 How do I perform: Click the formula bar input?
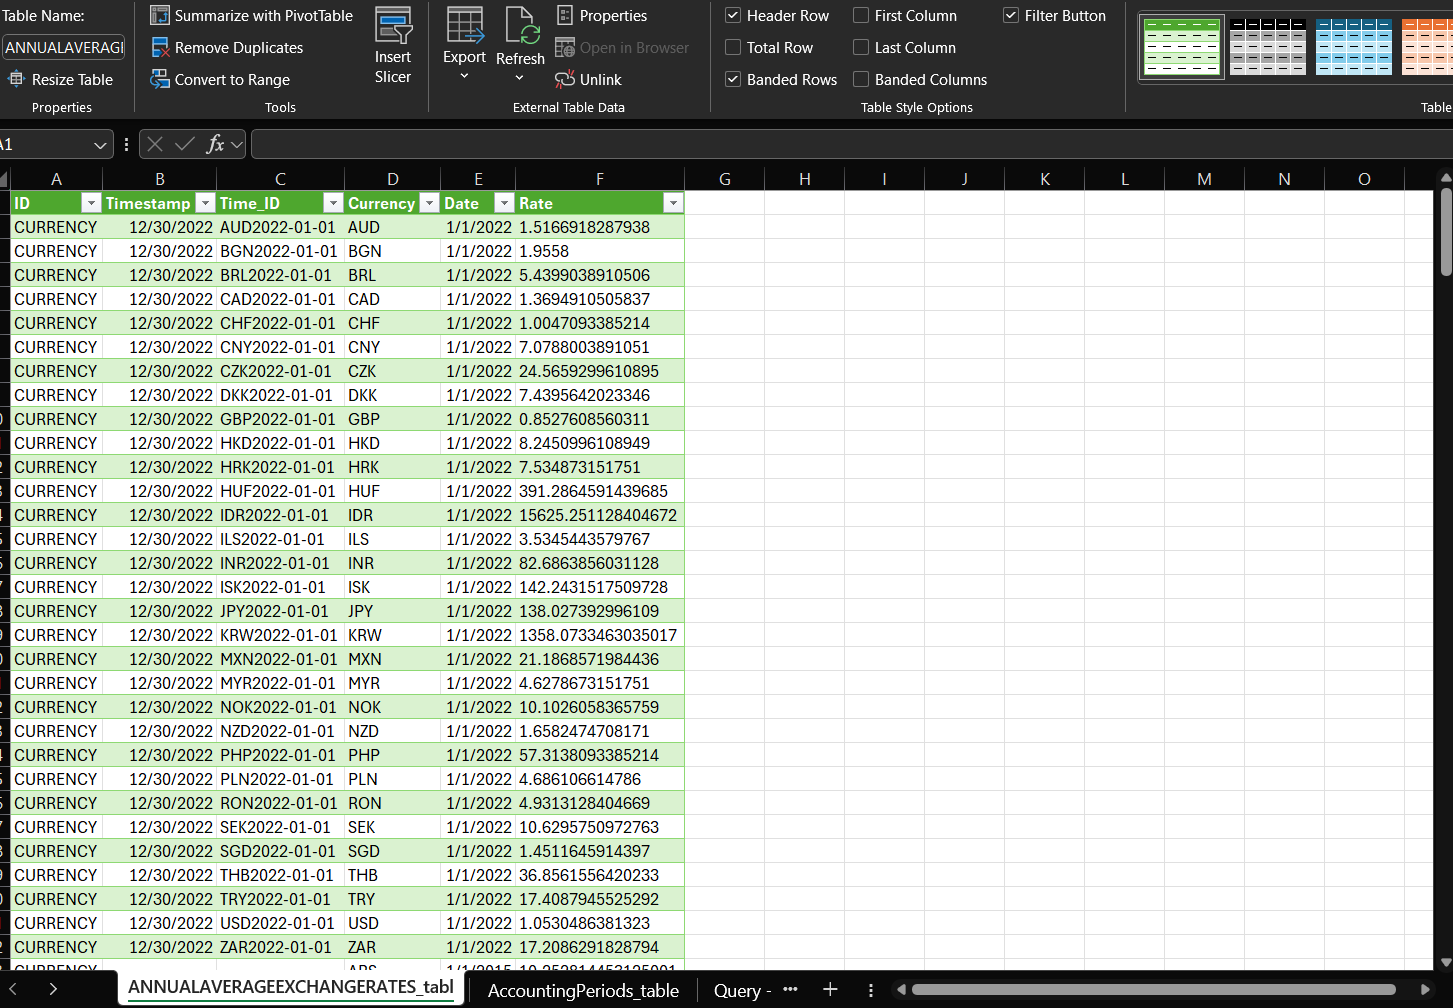coord(851,145)
